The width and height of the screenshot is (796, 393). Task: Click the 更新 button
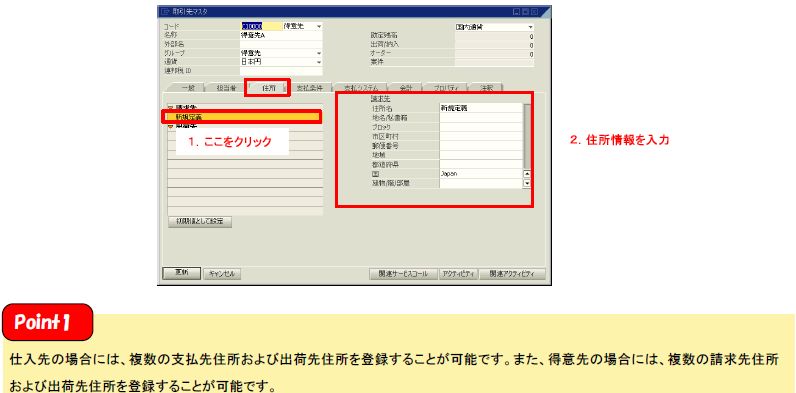pyautogui.click(x=182, y=273)
